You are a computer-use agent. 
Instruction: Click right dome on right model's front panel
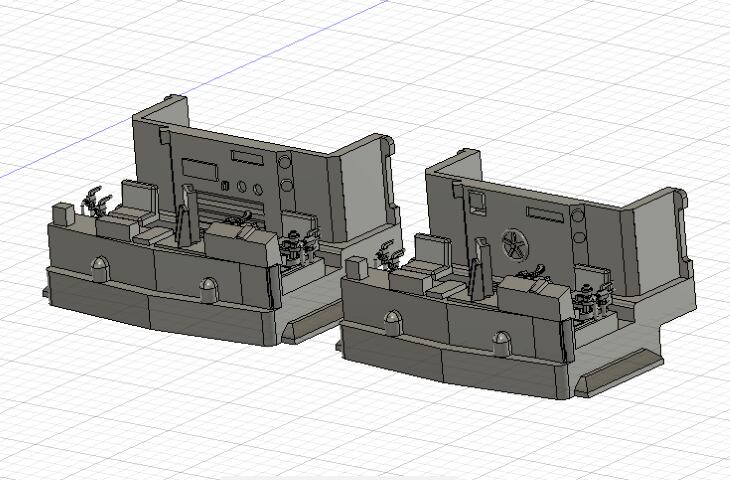500,345
